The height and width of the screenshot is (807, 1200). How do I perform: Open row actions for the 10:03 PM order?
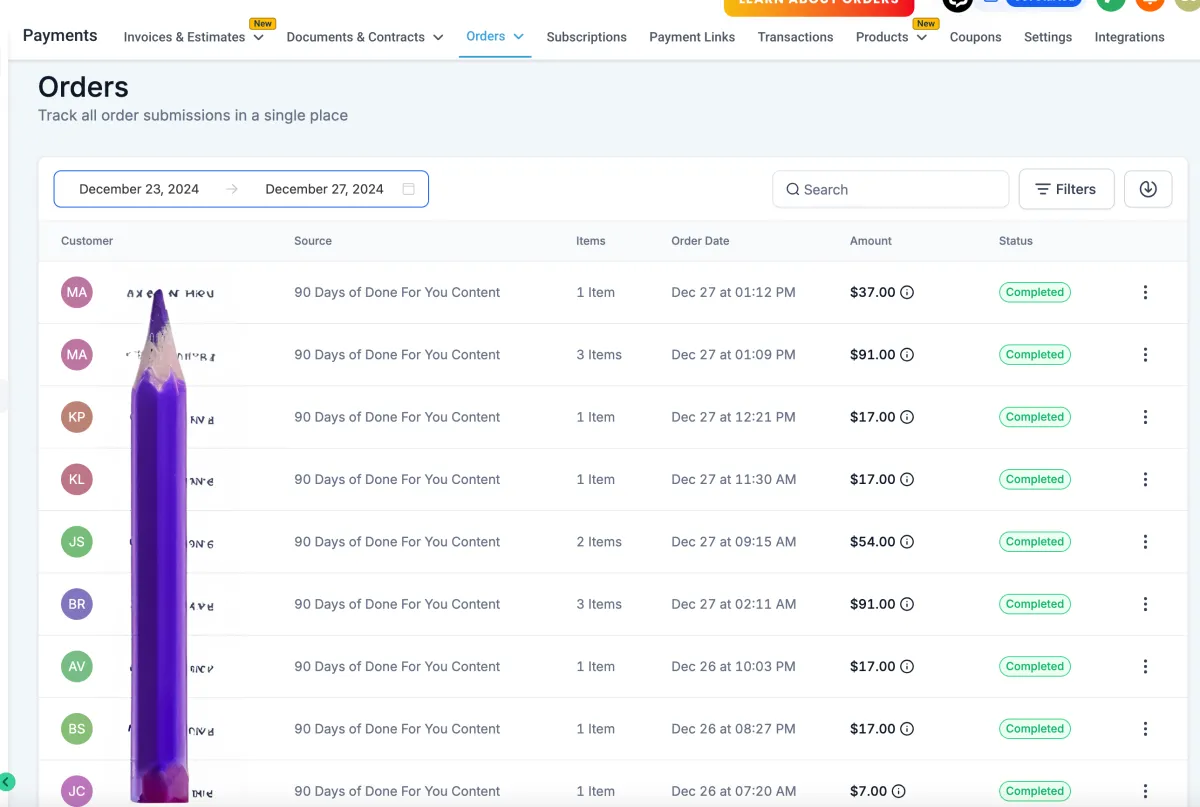1145,667
